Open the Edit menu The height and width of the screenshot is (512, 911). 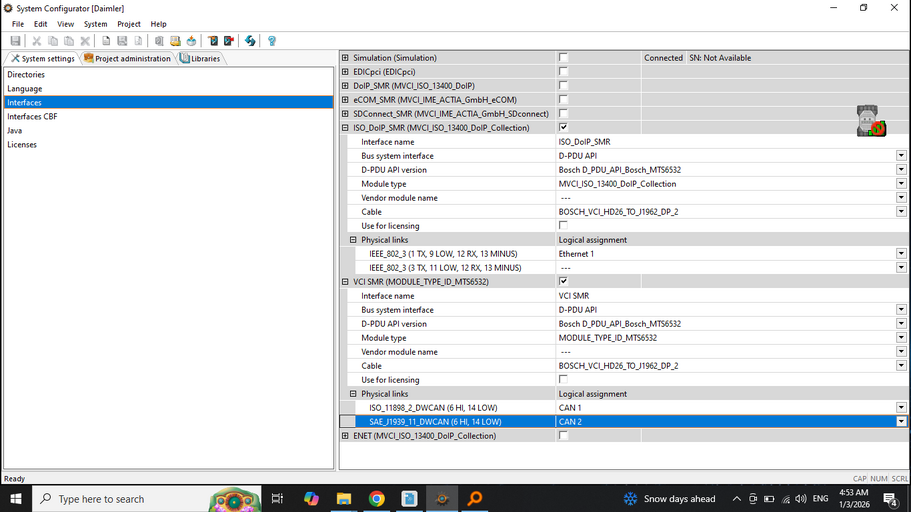[x=40, y=24]
